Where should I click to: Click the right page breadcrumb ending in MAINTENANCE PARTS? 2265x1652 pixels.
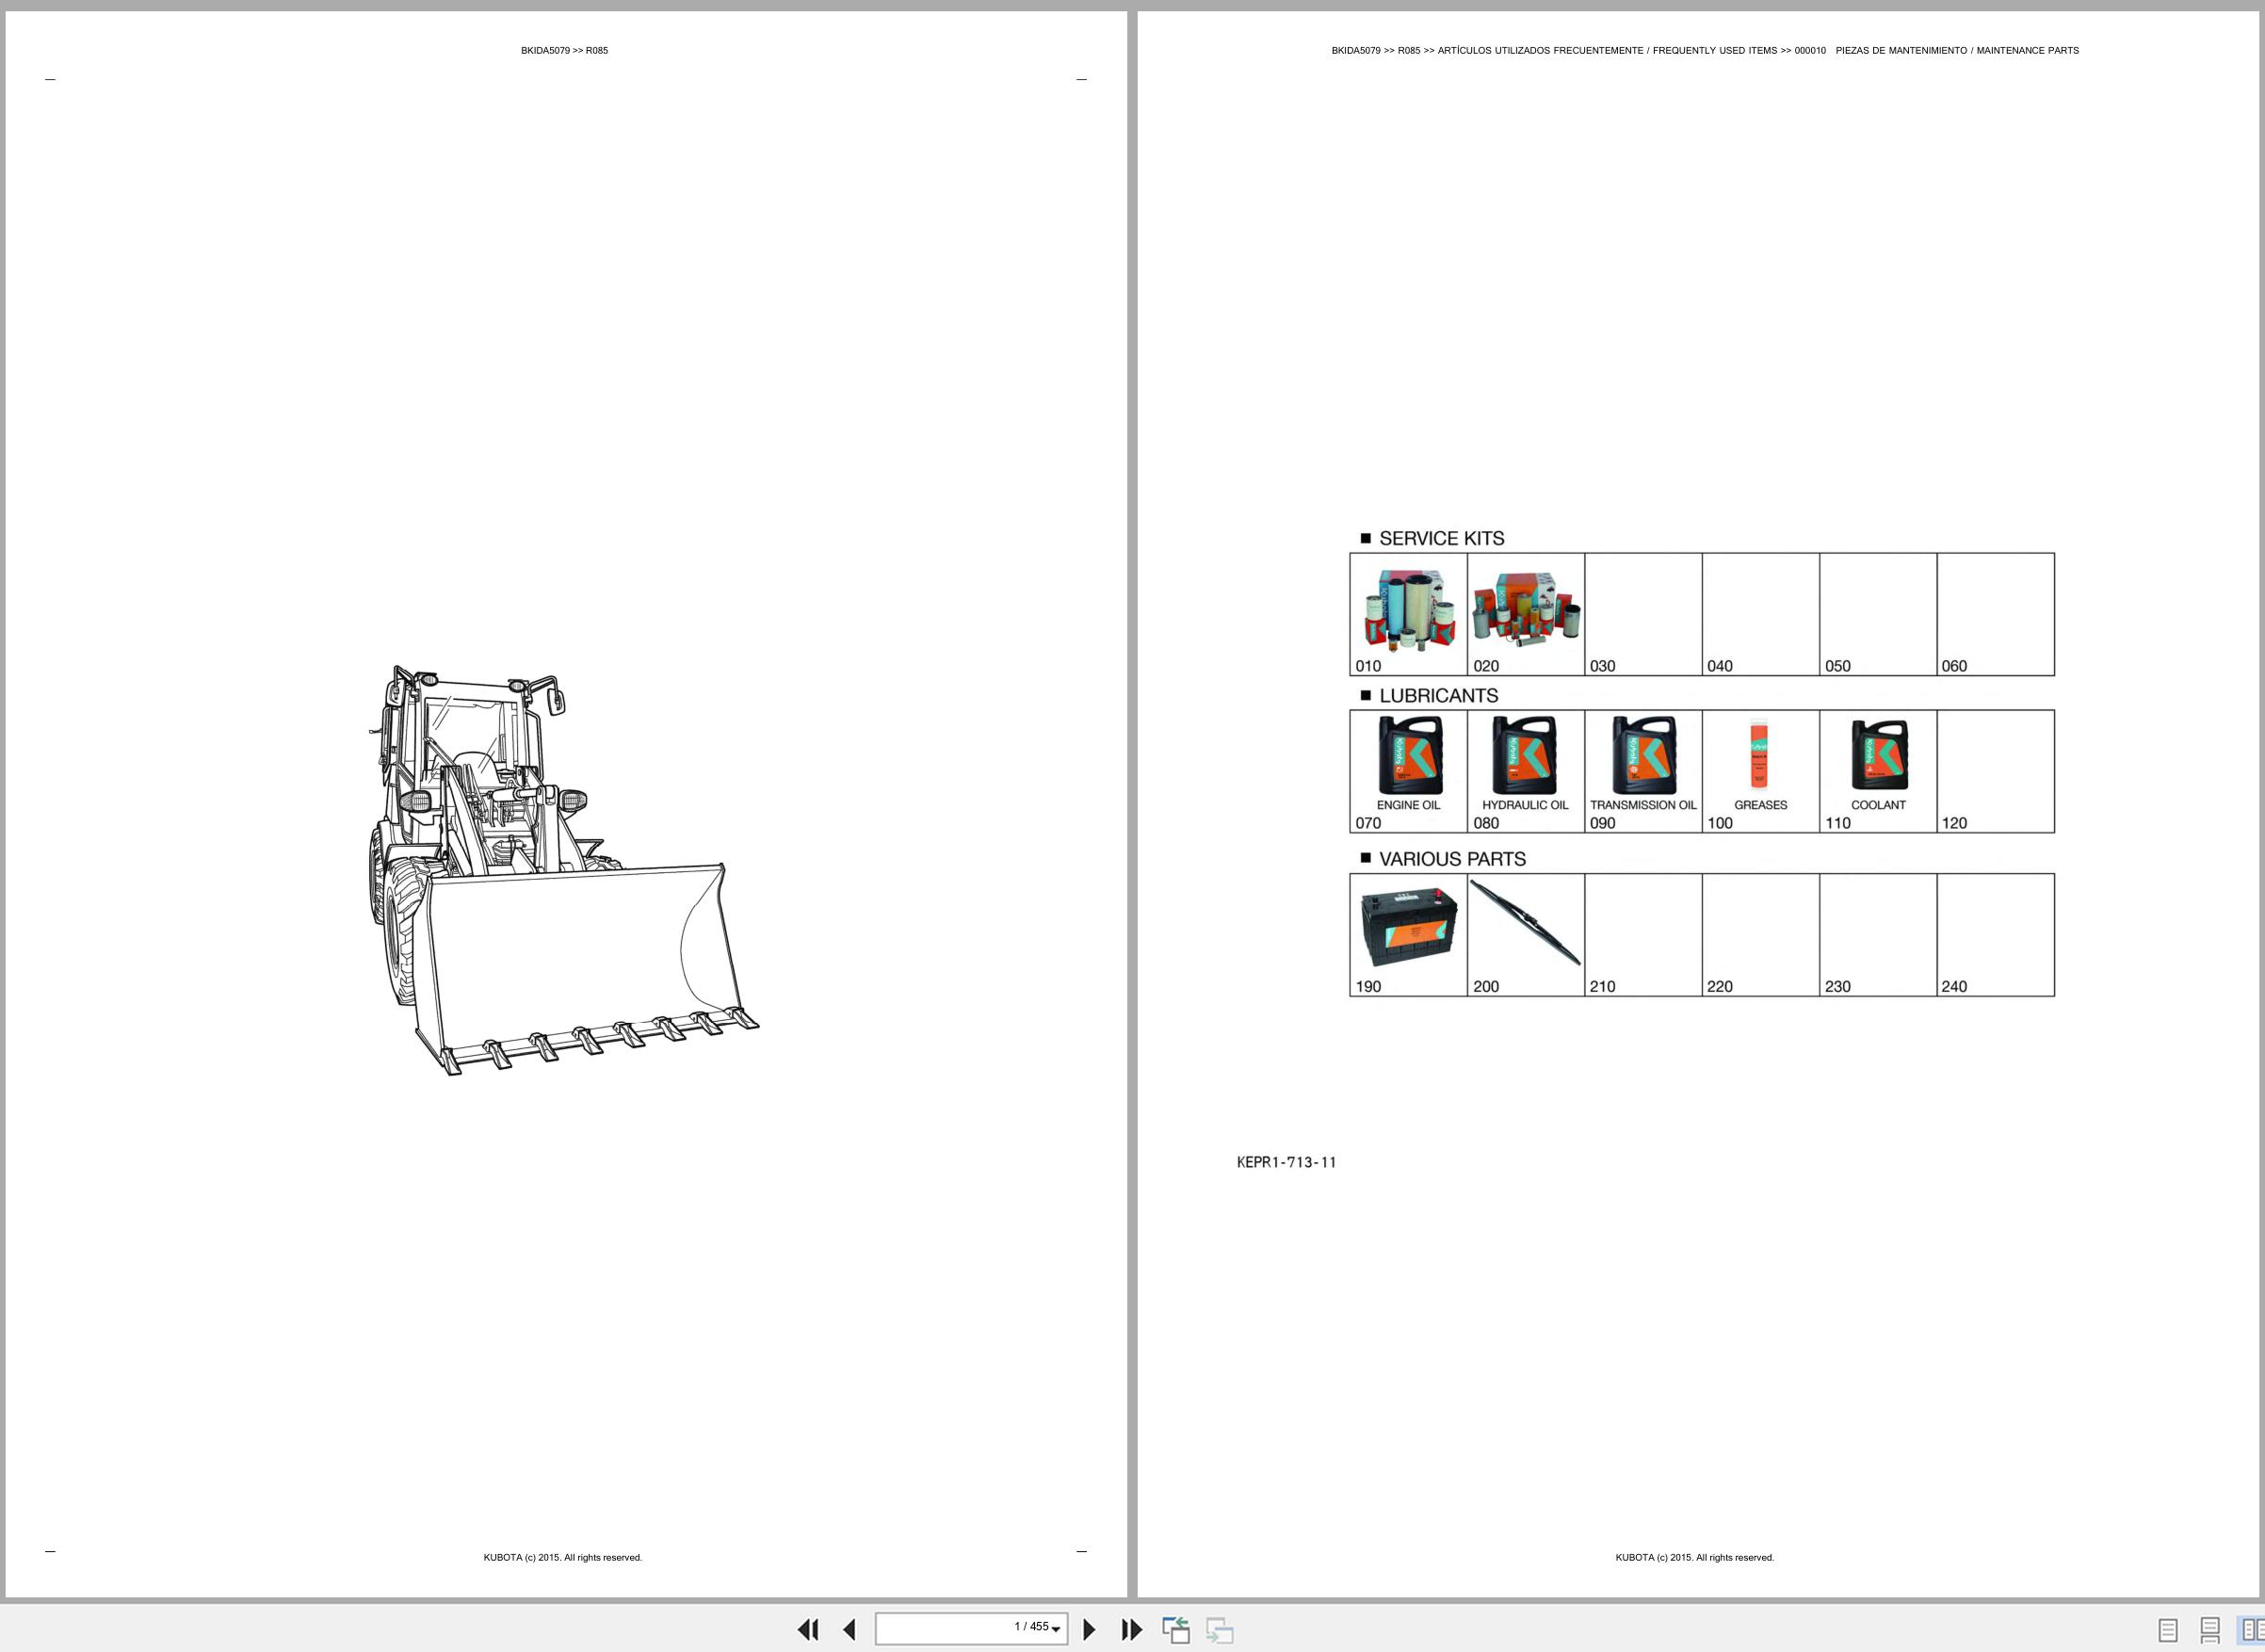(x=1705, y=51)
